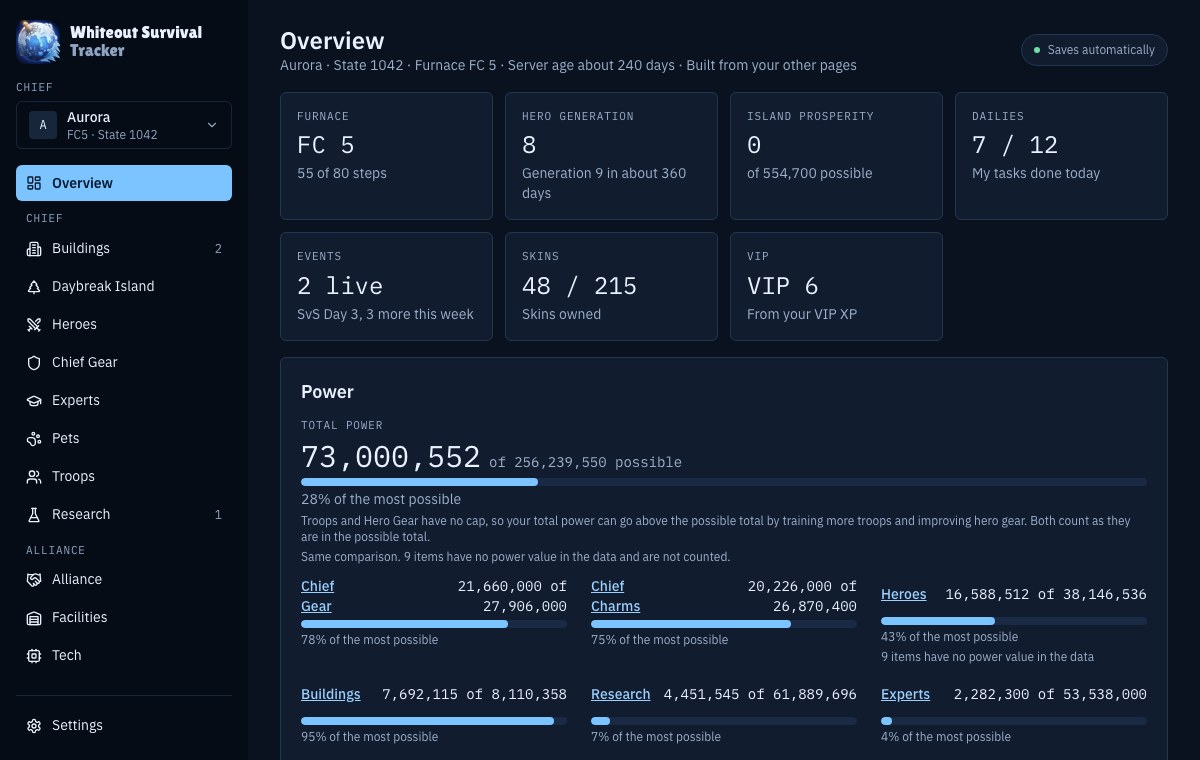Click the Experts graduation cap icon
Screen dimensions: 1200x760
pos(34,400)
